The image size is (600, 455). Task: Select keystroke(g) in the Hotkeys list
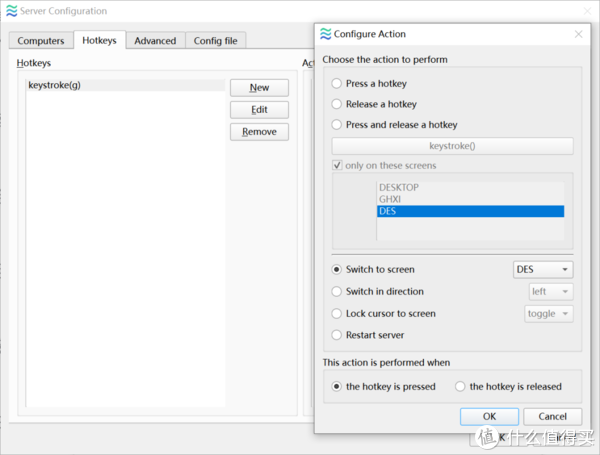pyautogui.click(x=125, y=85)
